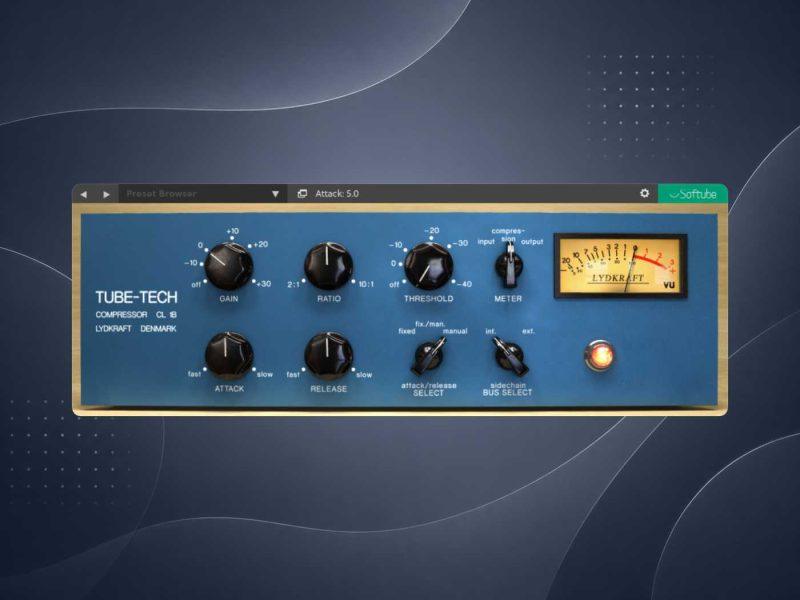Click the 'output' meter label

532,241
